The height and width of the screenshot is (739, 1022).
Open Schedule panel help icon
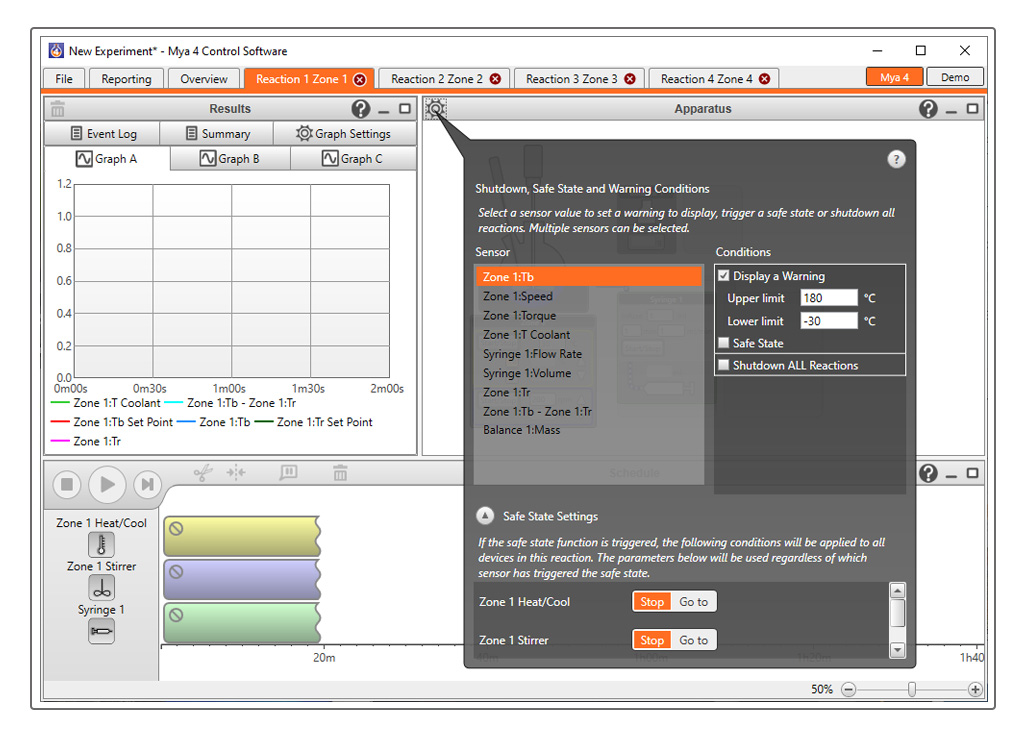pyautogui.click(x=928, y=473)
